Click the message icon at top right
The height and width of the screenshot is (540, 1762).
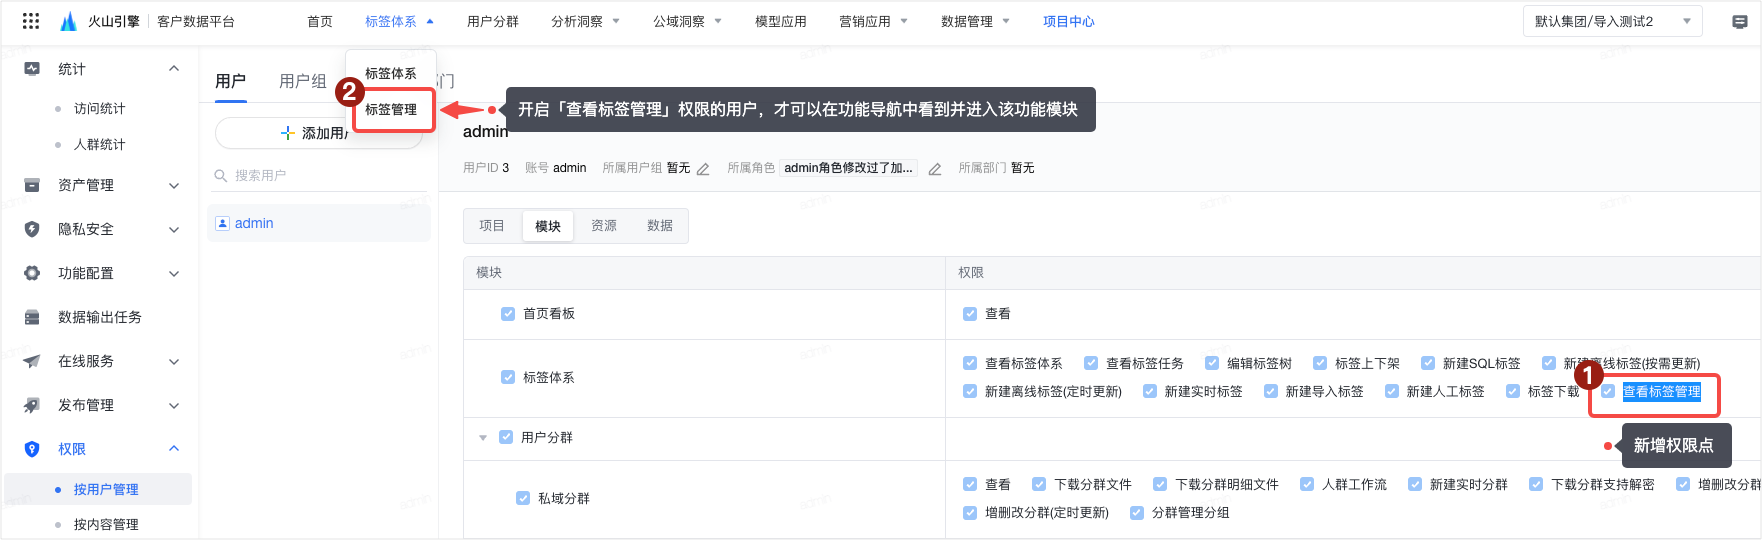[x=1739, y=22]
